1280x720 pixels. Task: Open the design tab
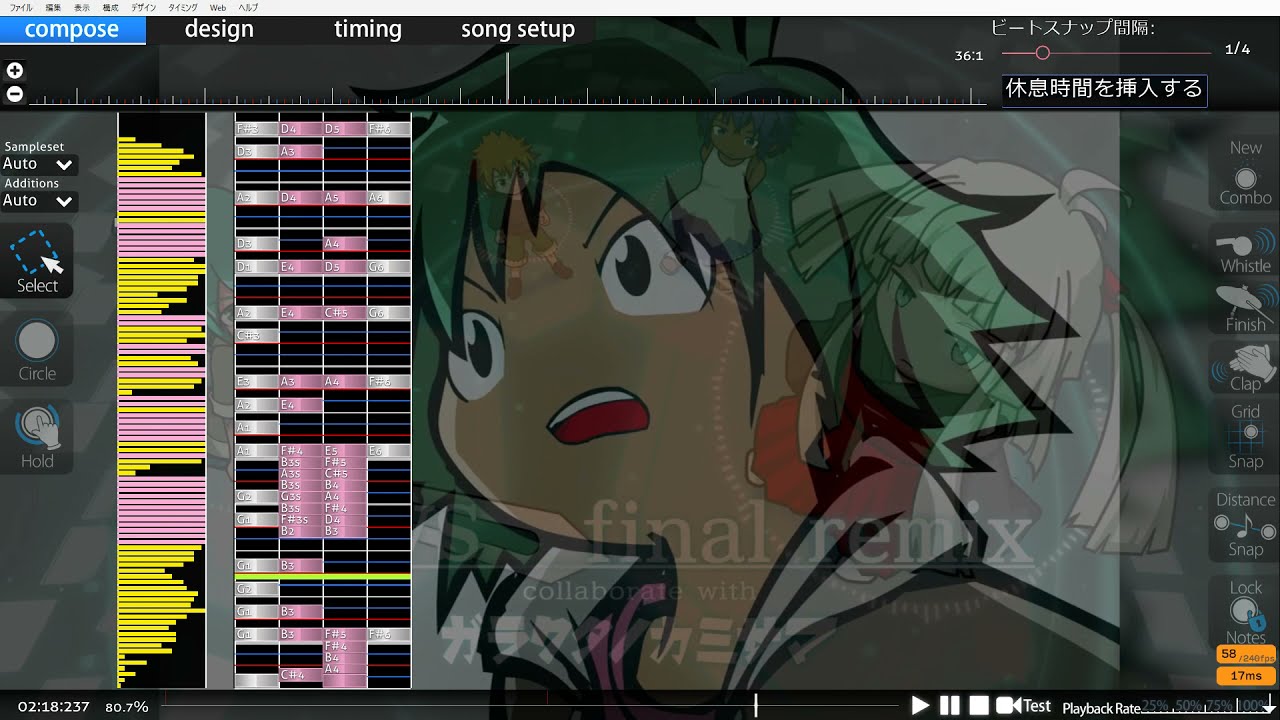coord(219,29)
